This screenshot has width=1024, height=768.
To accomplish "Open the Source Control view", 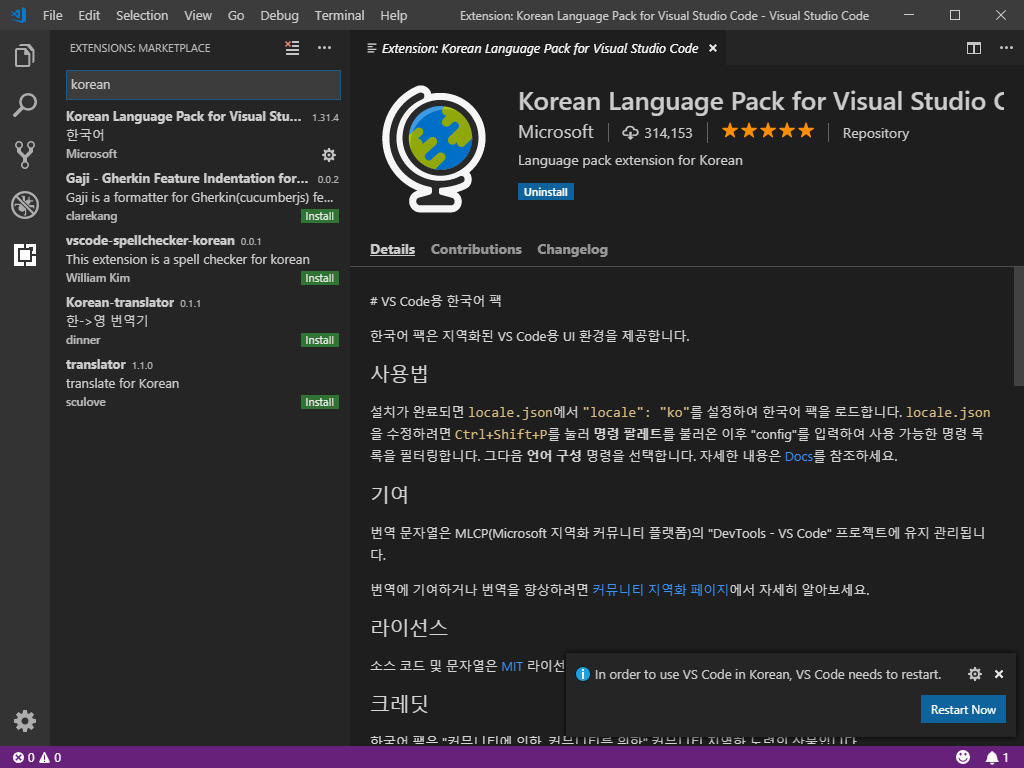I will (25, 155).
